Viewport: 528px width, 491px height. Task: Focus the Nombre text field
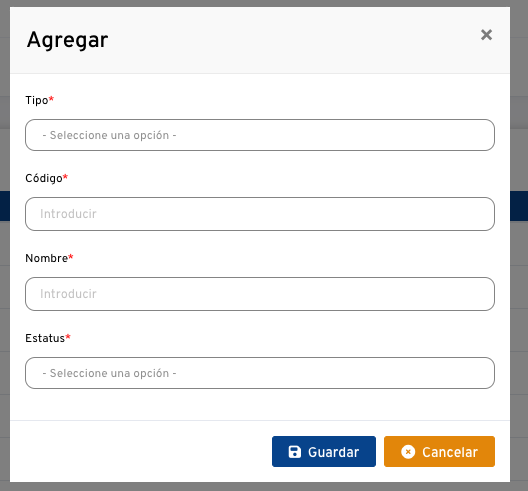[x=260, y=294]
